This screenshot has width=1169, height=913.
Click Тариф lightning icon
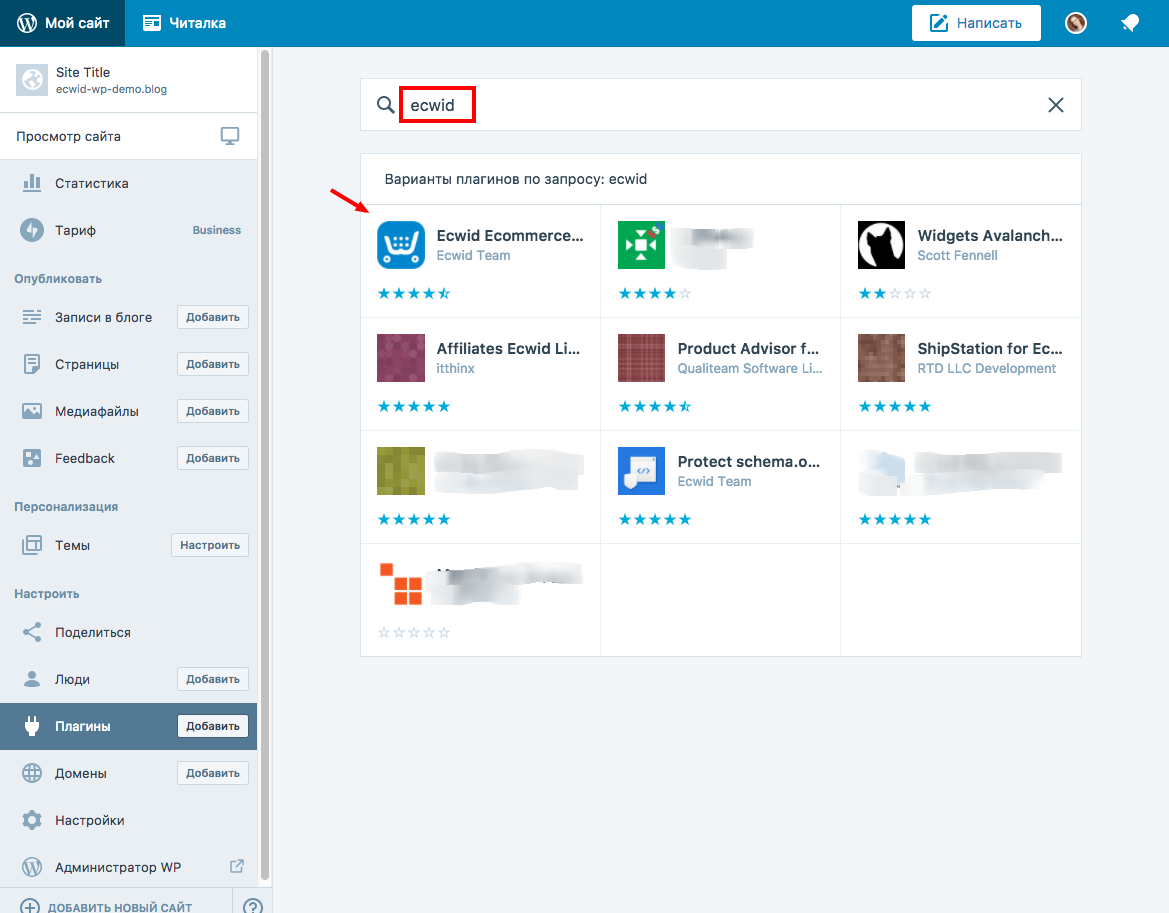pos(32,230)
